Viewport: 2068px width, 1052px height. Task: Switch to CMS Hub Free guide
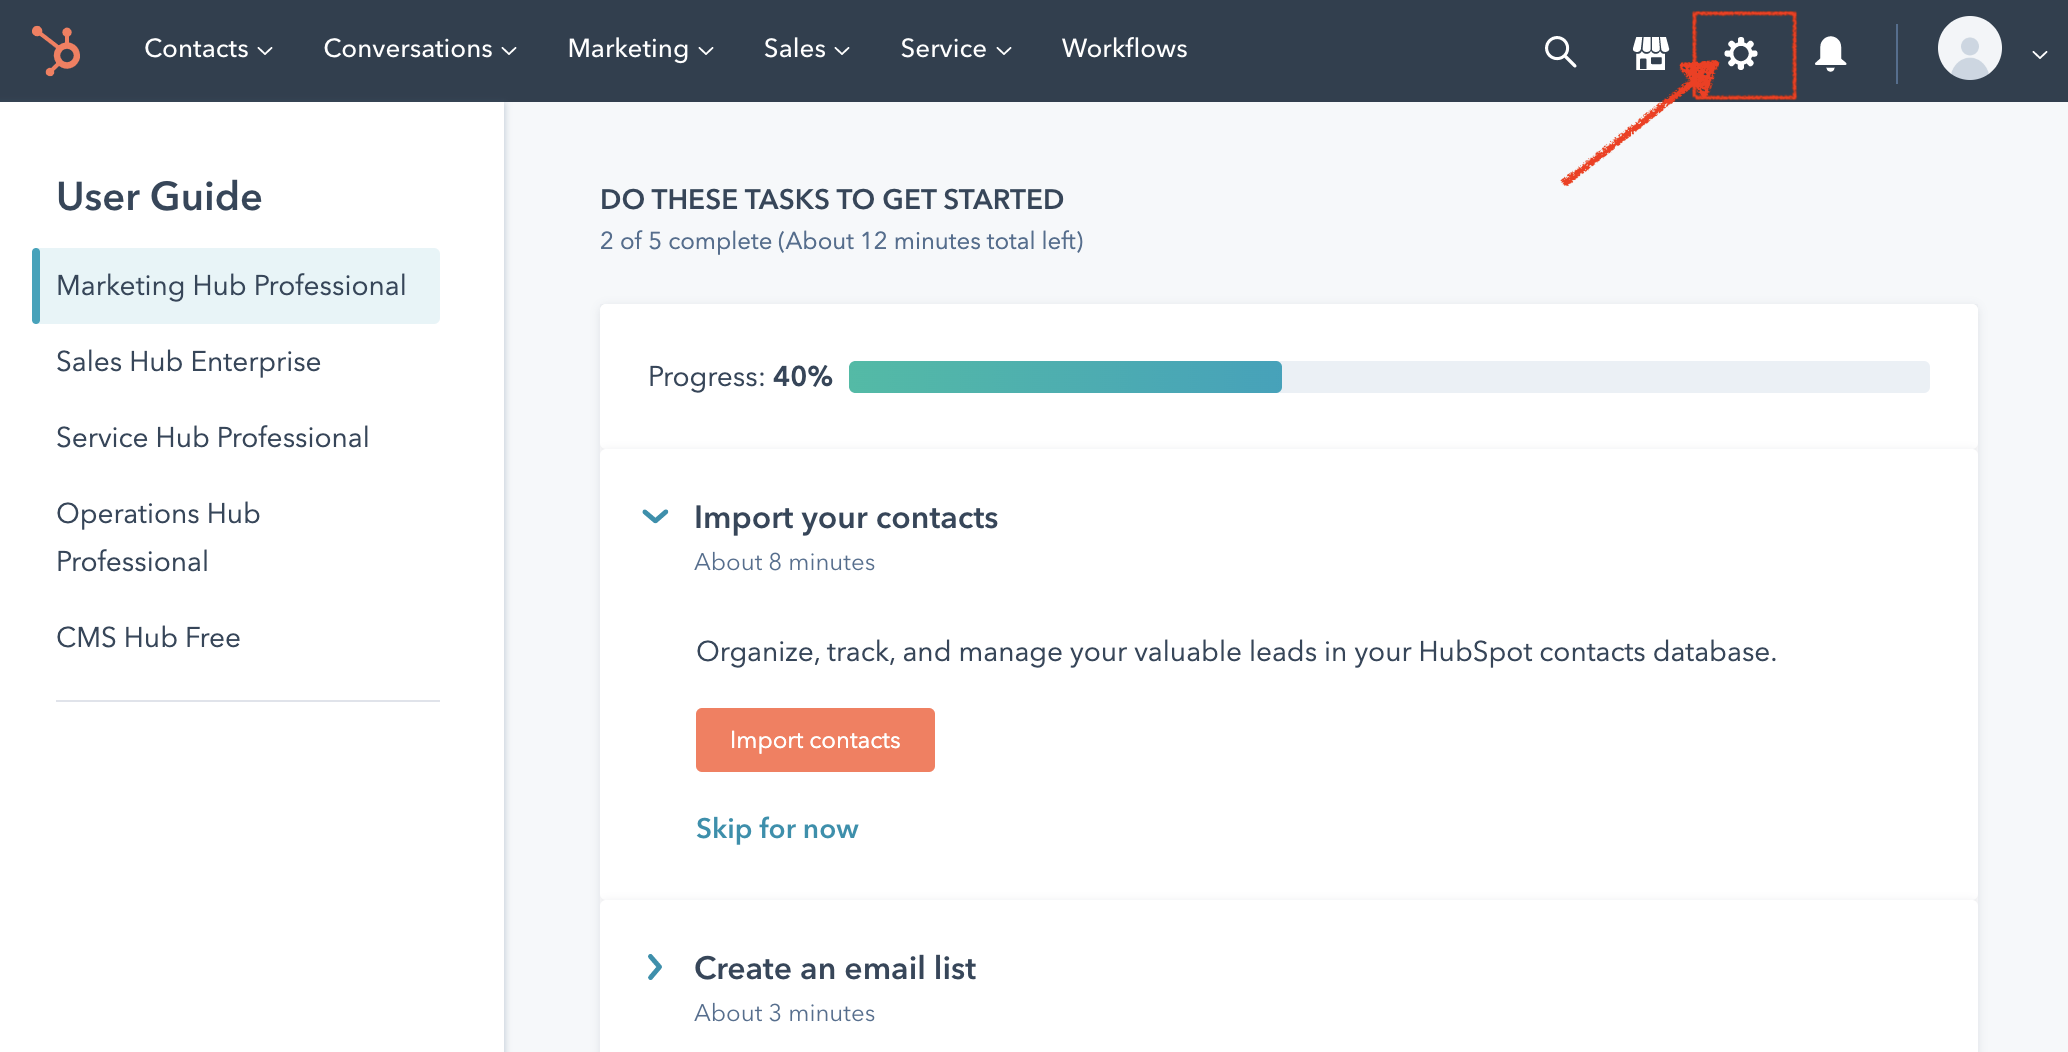coord(148,637)
